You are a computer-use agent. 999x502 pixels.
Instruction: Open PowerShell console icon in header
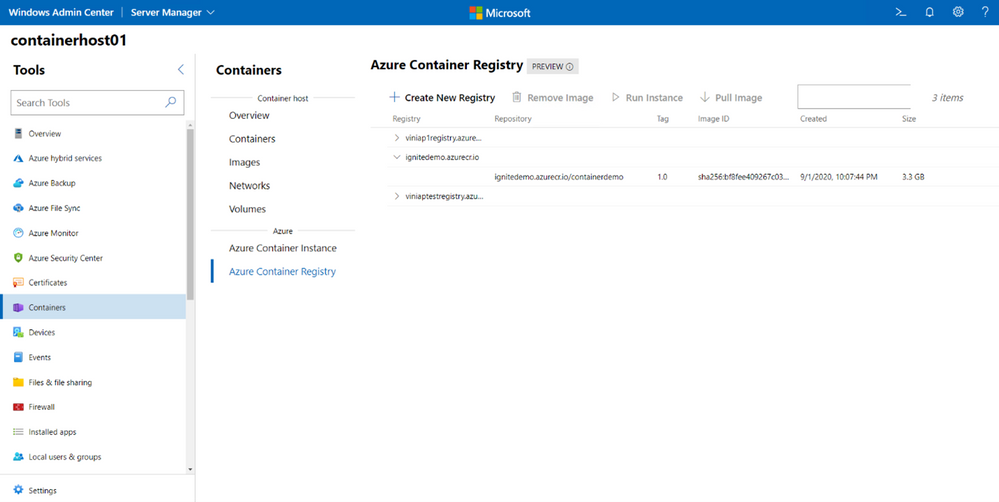(x=900, y=13)
